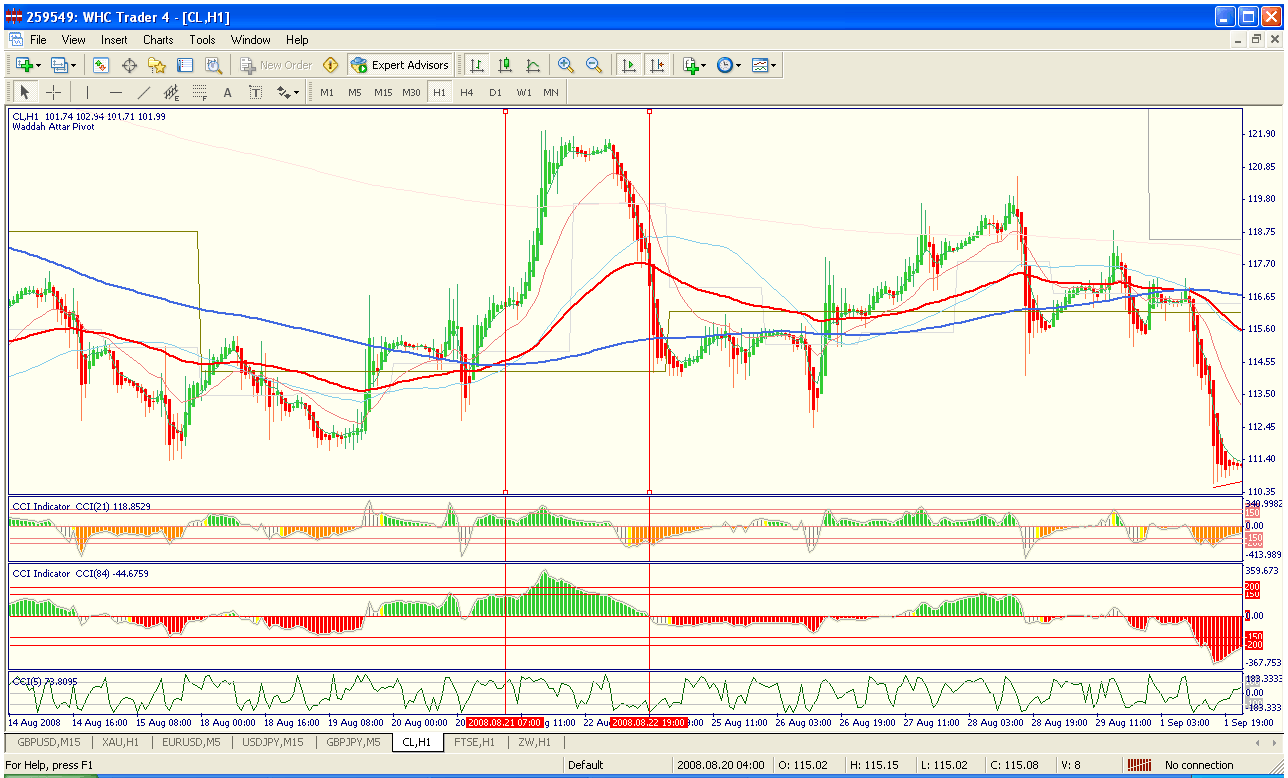Toggle chart auto scroll
The width and height of the screenshot is (1288, 778).
[x=629, y=65]
